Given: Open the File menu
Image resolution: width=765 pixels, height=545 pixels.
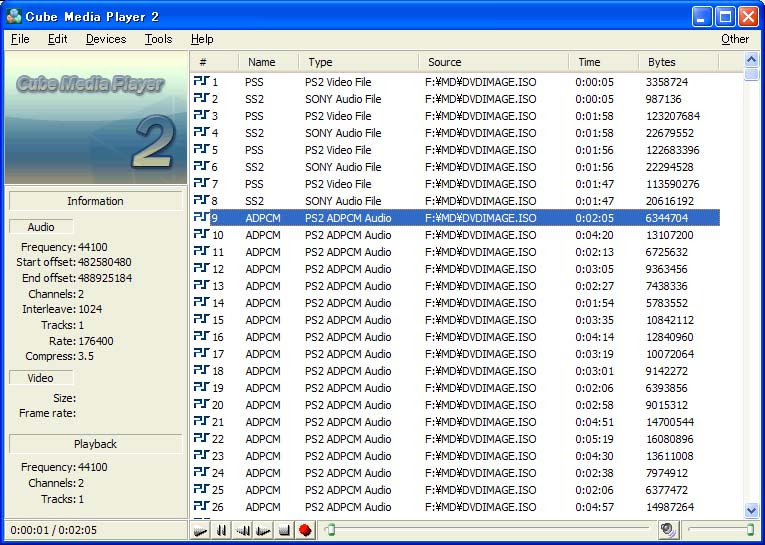Looking at the screenshot, I should pyautogui.click(x=20, y=39).
